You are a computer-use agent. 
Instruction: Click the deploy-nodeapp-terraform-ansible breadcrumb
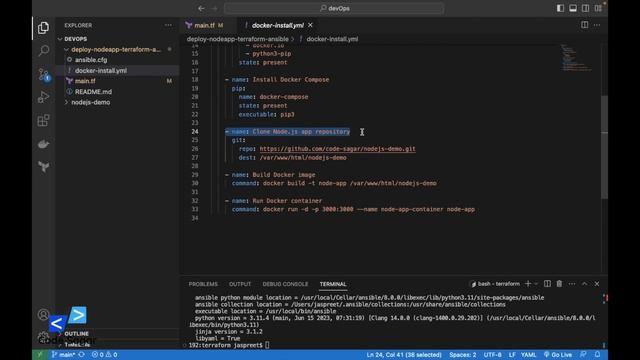pyautogui.click(x=238, y=39)
